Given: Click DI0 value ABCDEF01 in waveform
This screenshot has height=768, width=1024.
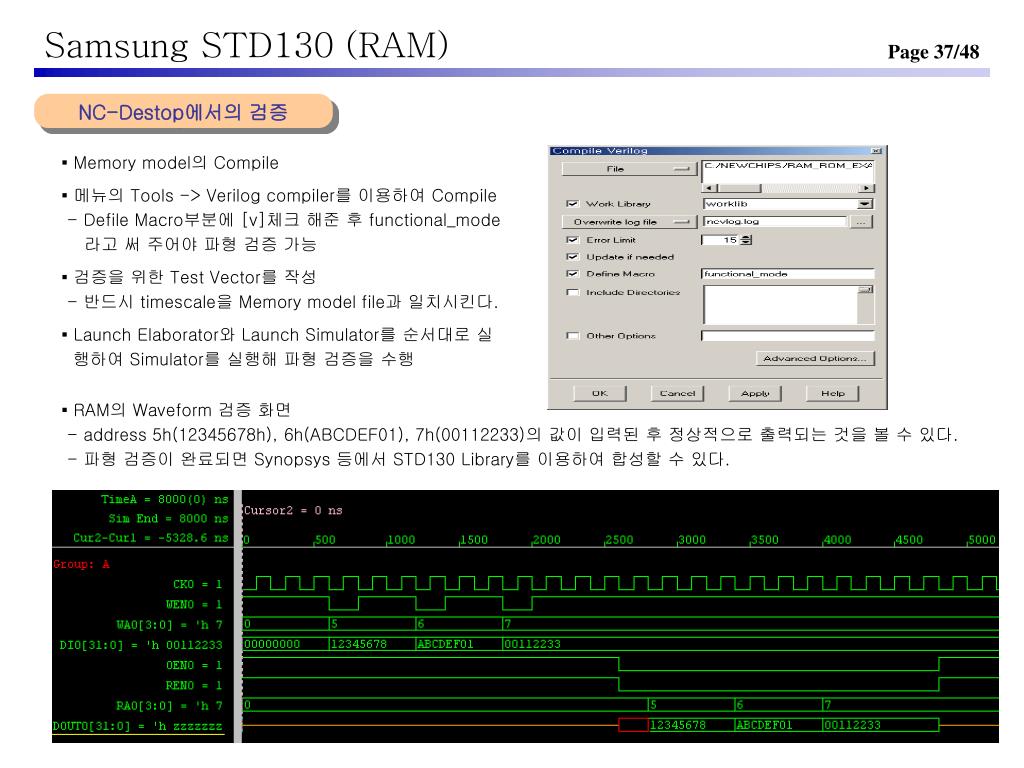Looking at the screenshot, I should [x=445, y=645].
